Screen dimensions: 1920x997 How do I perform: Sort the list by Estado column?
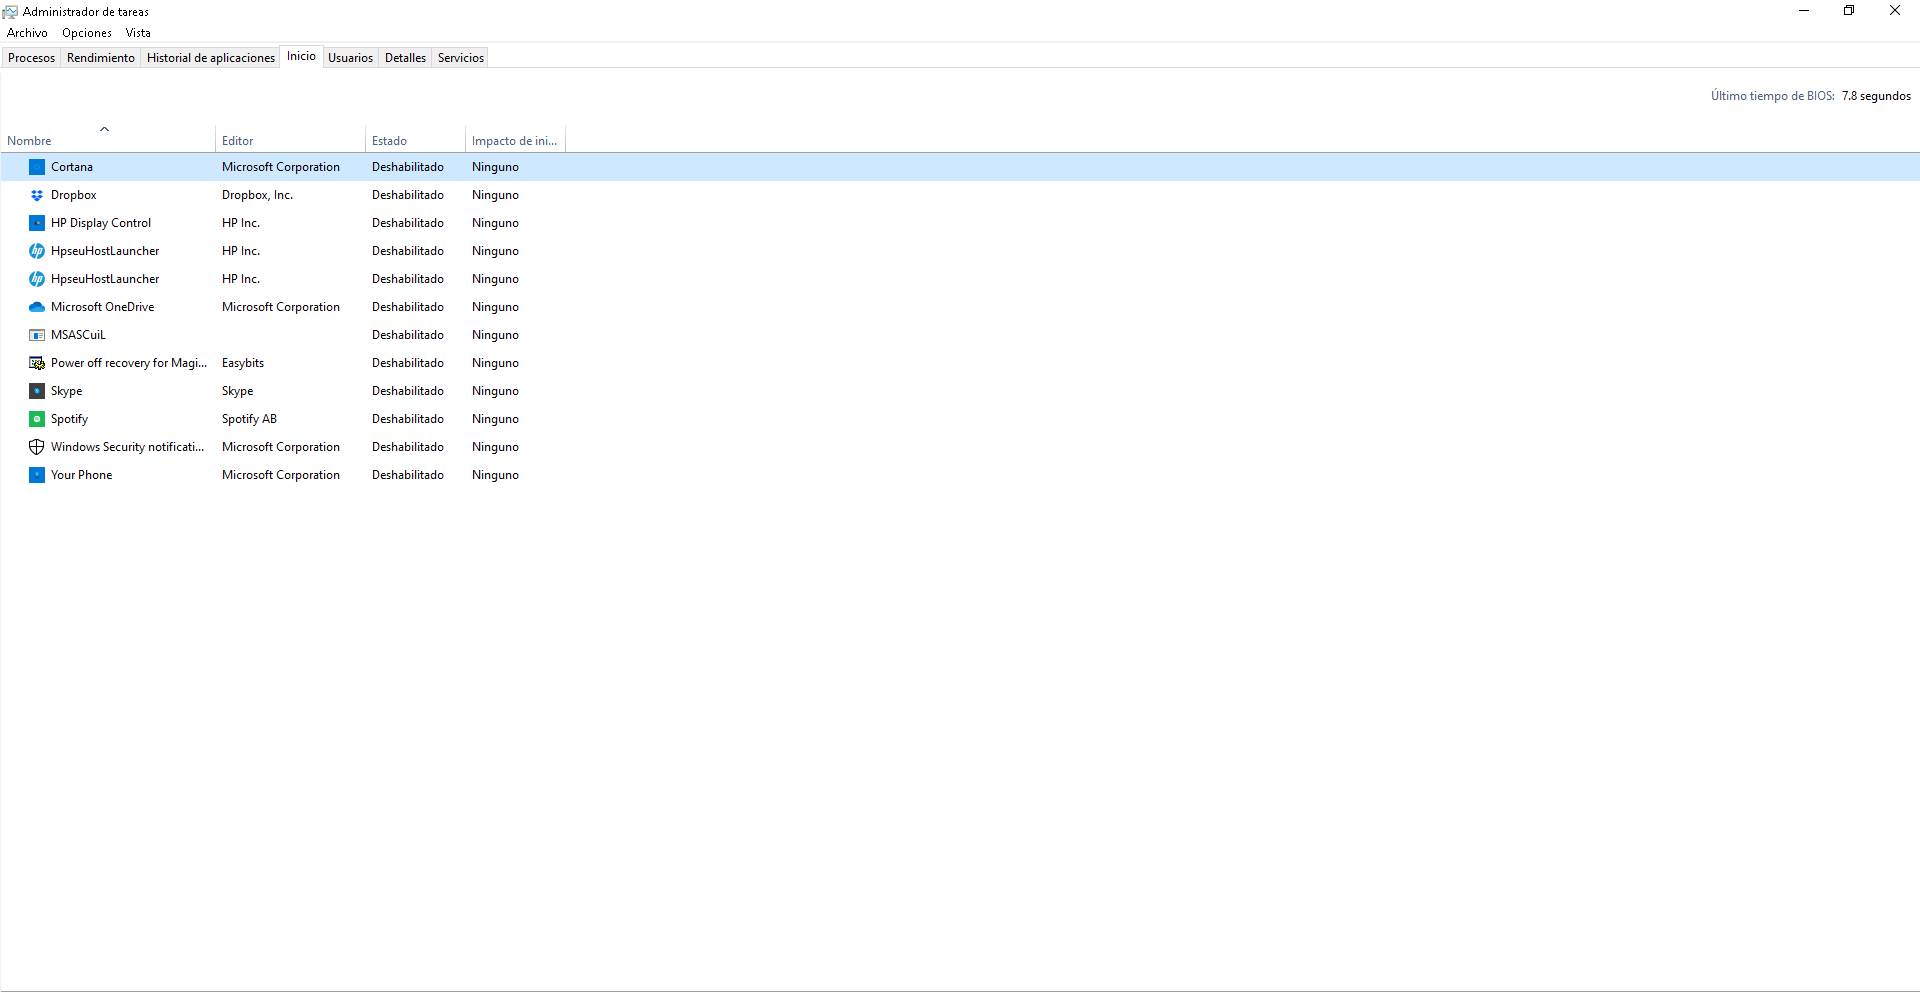[x=415, y=141]
